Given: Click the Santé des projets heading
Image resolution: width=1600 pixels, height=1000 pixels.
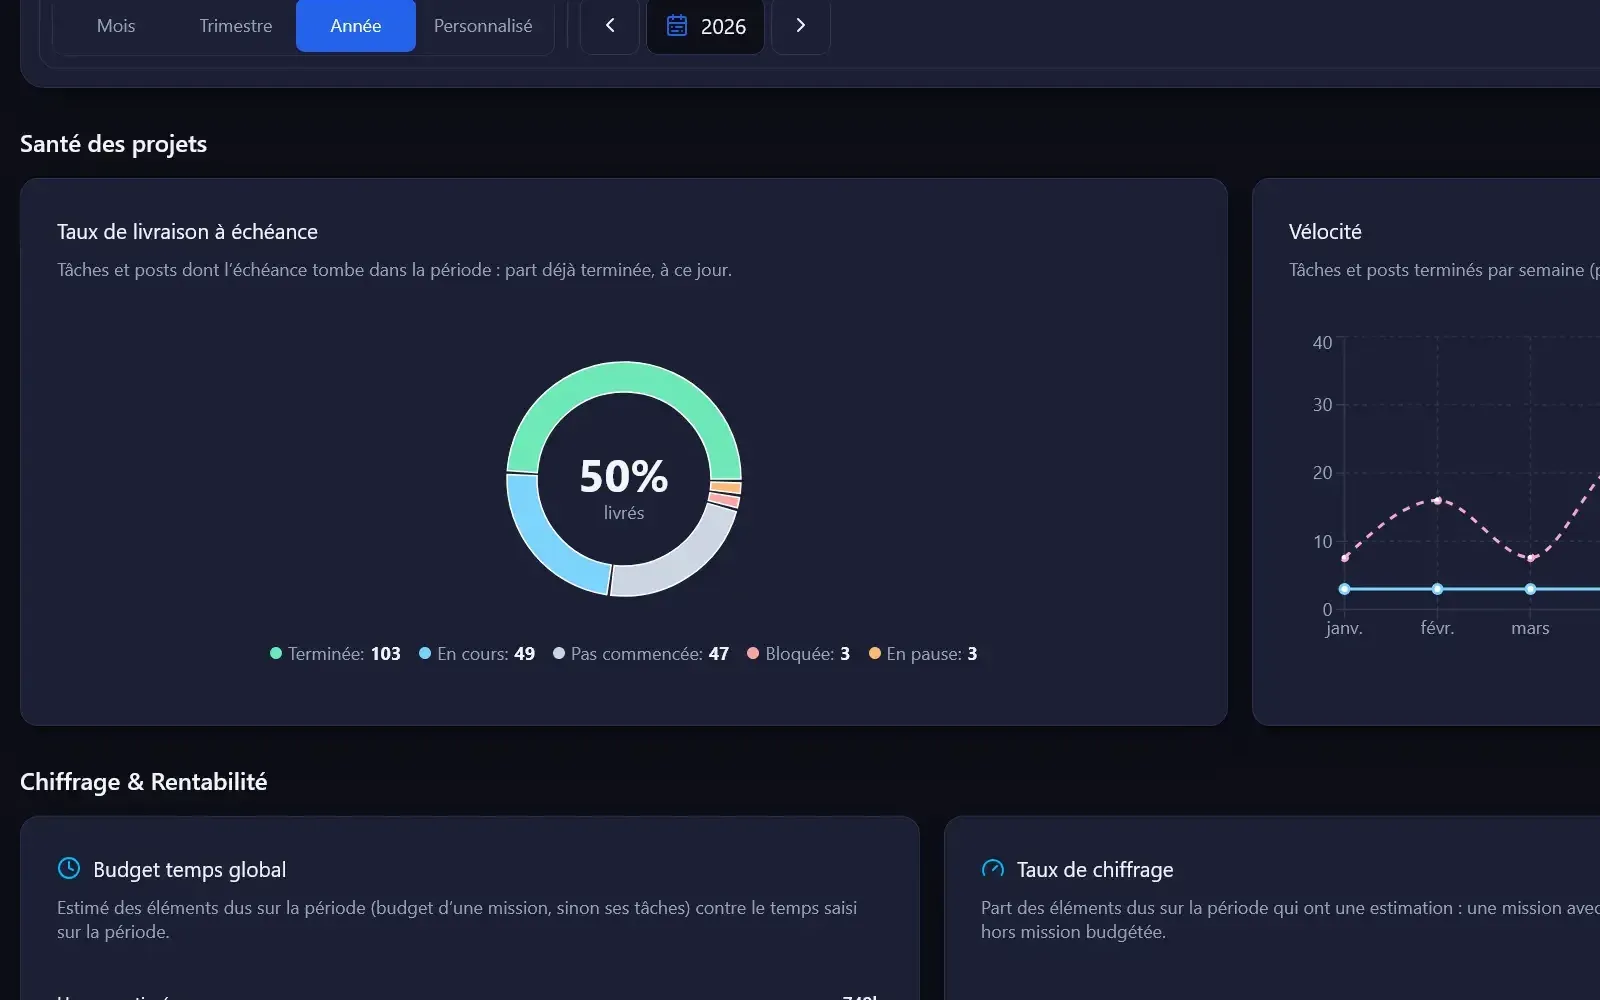Looking at the screenshot, I should 113,144.
